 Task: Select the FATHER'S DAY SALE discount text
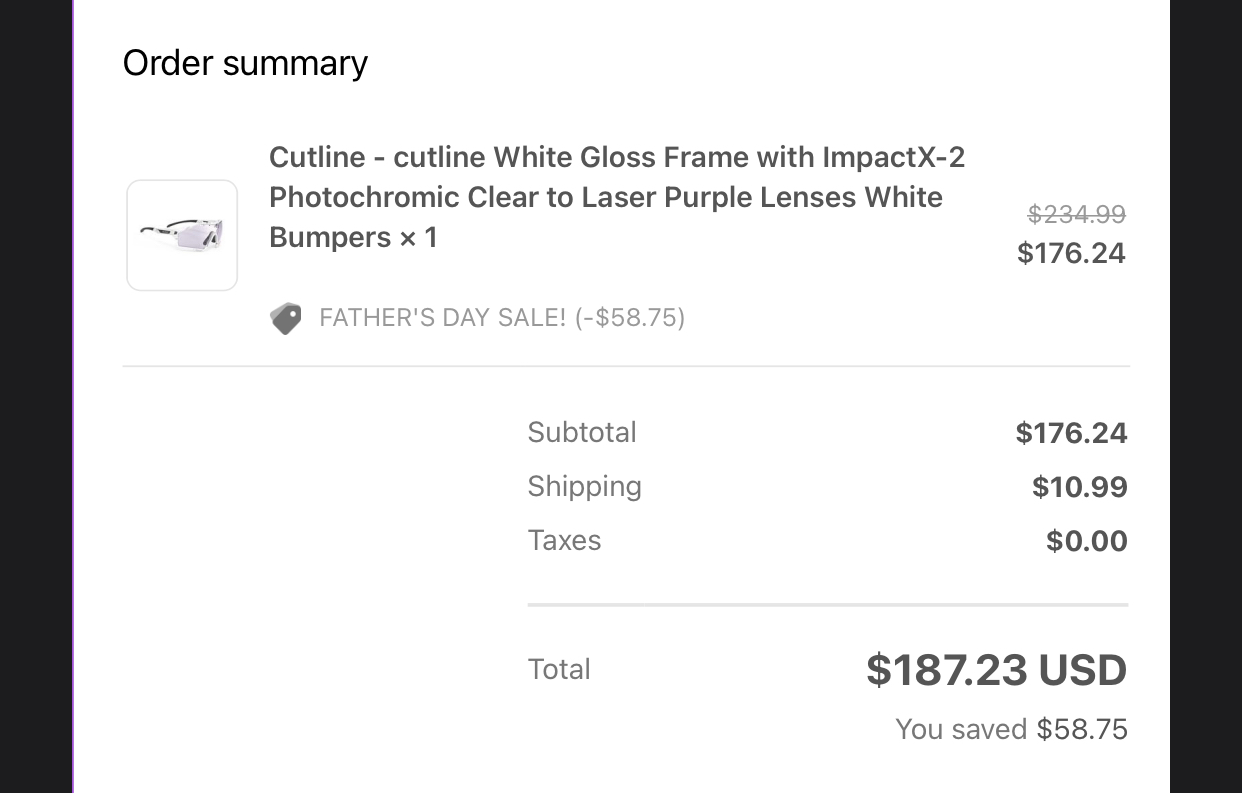point(502,318)
